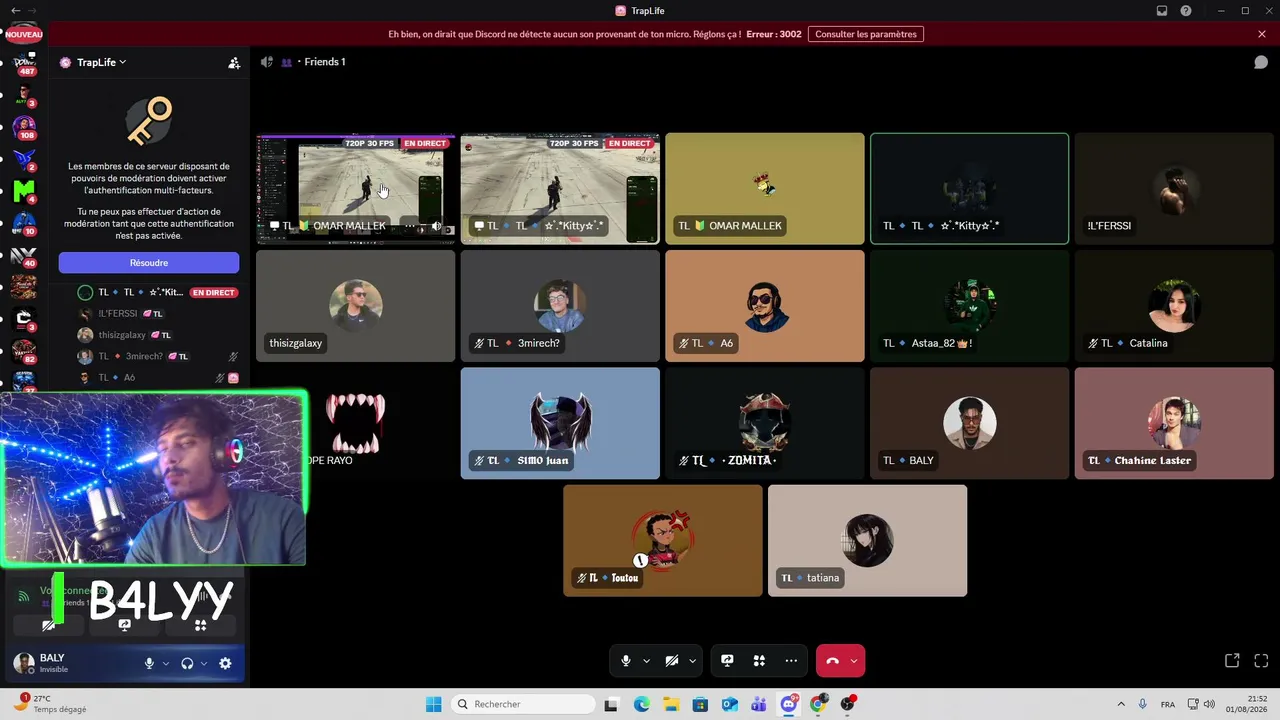Open Microsoft Store from the taskbar
The height and width of the screenshot is (720, 1280).
click(x=701, y=704)
